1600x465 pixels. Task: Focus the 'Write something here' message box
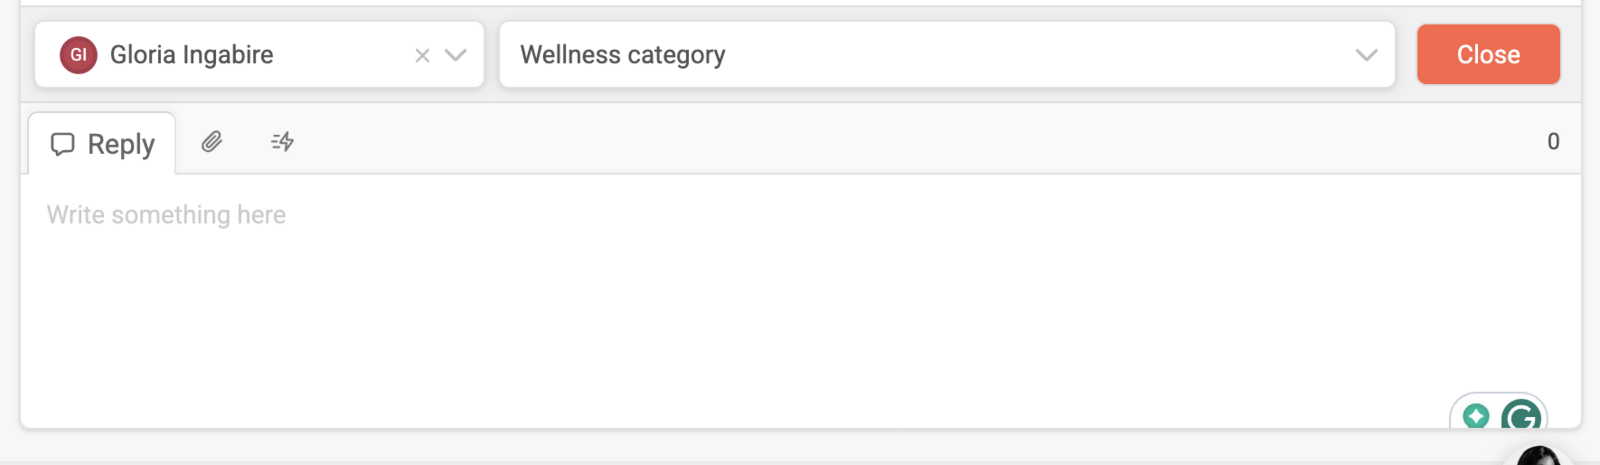click(800, 300)
